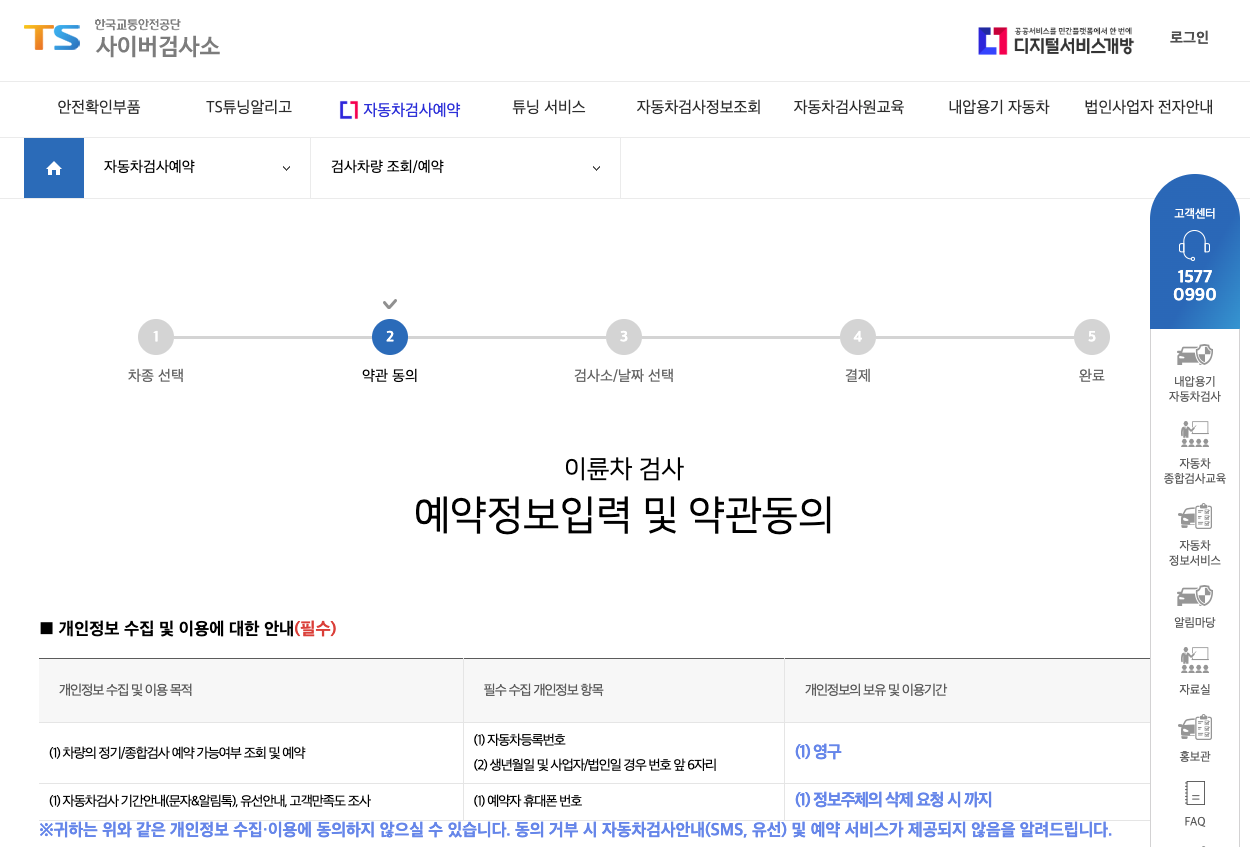Viewport: 1250px width, 847px height.
Task: Click step 2 circle 약관 동의
Action: 390,337
